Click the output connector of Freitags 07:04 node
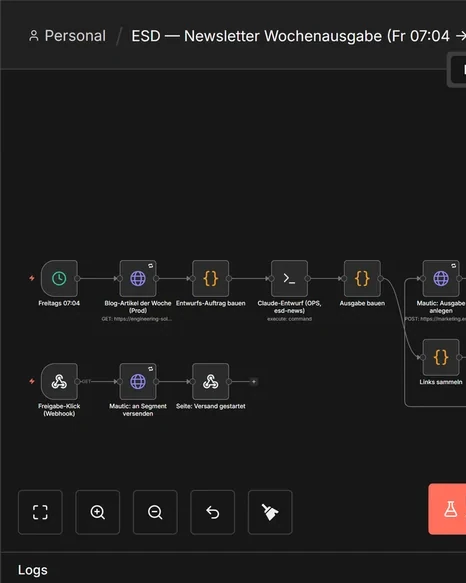466x583 pixels. coord(77,278)
